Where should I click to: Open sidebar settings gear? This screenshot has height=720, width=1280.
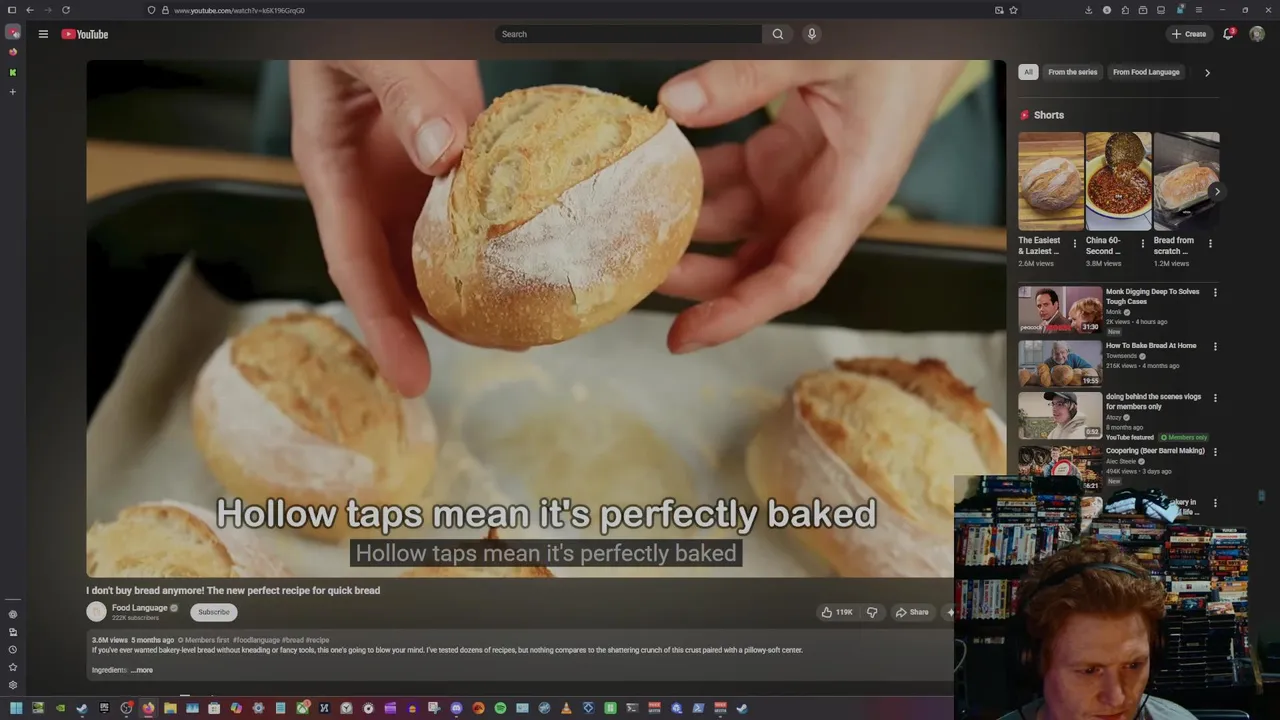click(x=13, y=685)
